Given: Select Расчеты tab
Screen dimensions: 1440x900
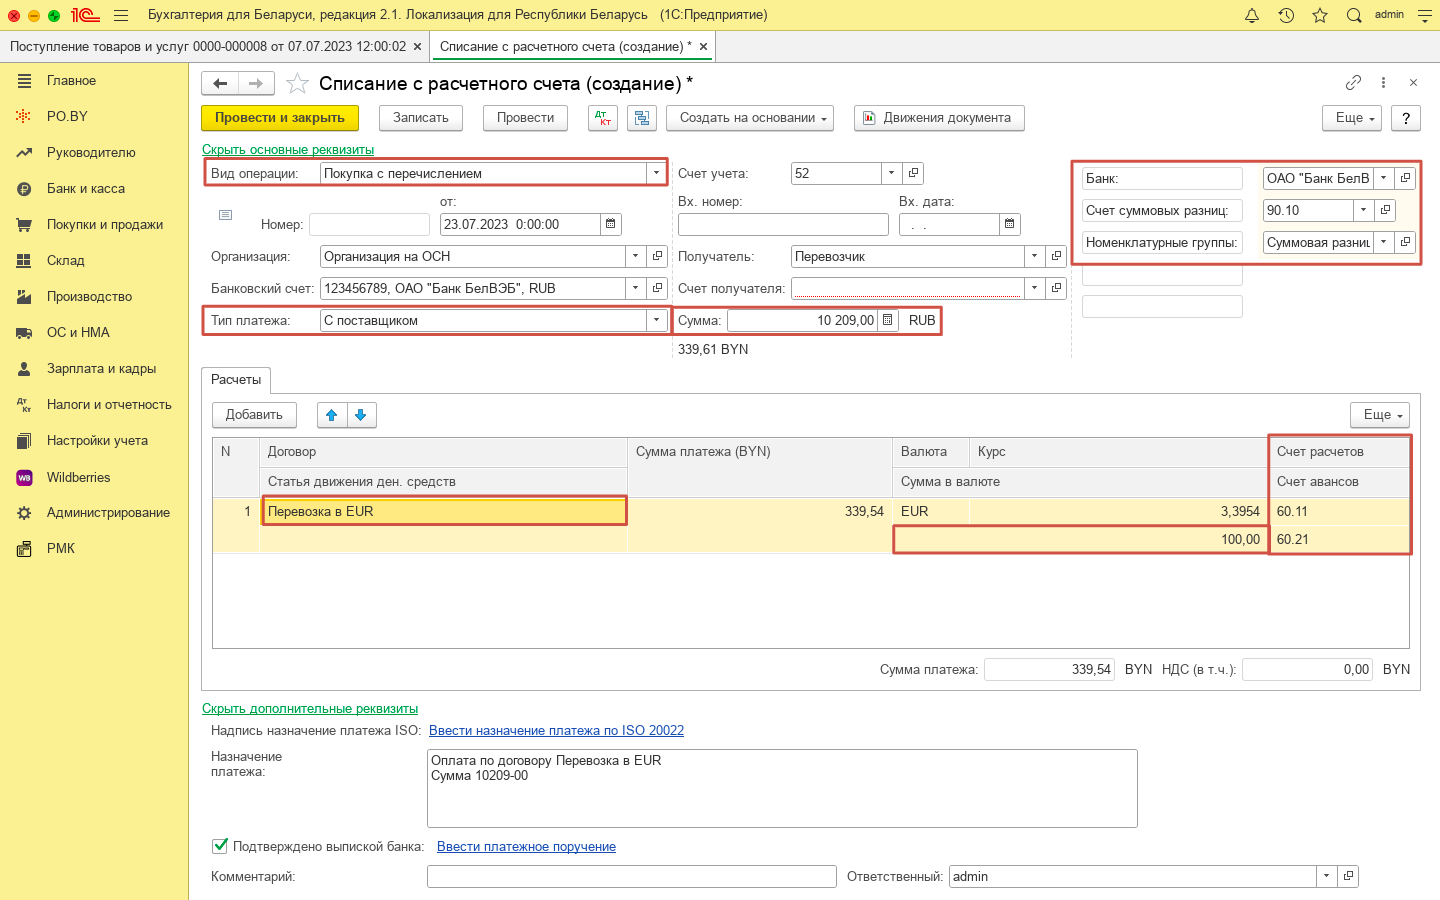Looking at the screenshot, I should point(236,380).
